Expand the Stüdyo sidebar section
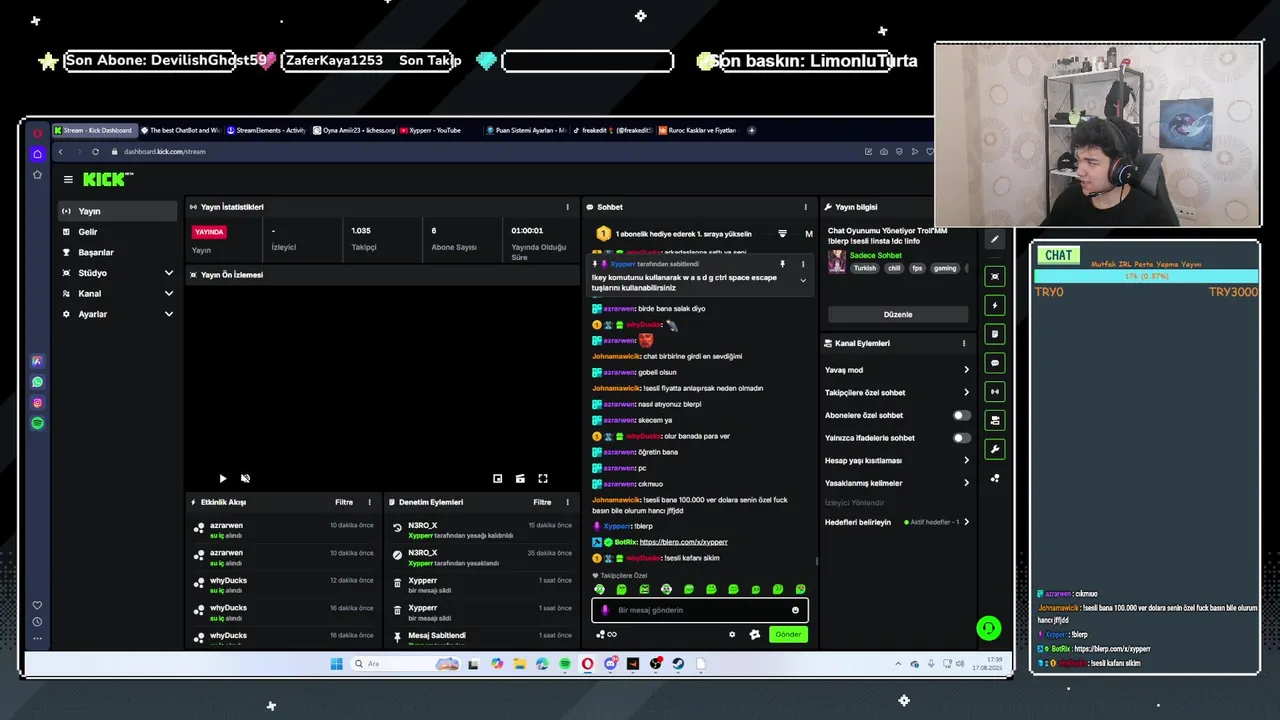1280x720 pixels. coord(117,273)
